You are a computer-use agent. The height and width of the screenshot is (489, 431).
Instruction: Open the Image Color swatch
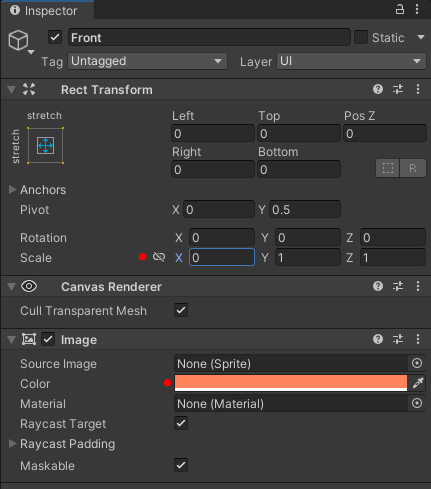(x=291, y=383)
